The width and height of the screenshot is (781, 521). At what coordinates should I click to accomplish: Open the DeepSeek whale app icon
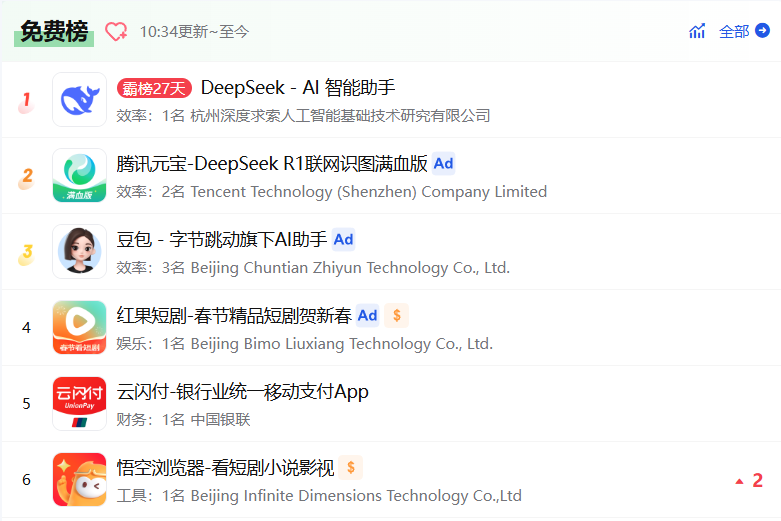point(80,100)
